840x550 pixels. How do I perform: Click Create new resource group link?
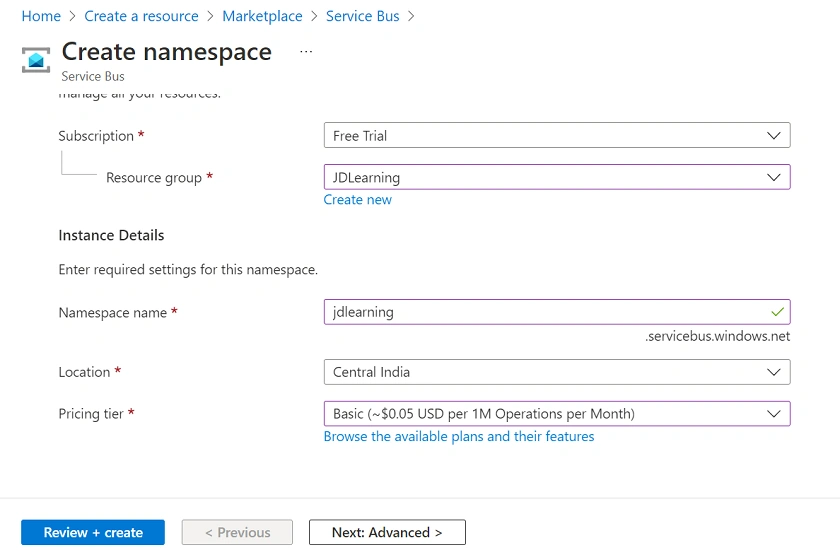[x=358, y=200]
